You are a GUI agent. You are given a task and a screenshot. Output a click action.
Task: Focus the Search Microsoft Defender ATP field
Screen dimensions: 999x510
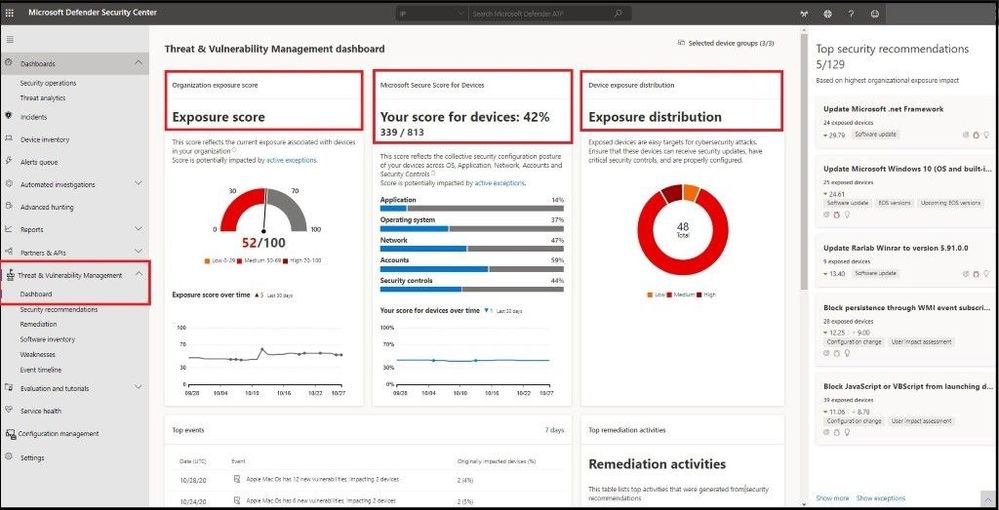coord(542,13)
